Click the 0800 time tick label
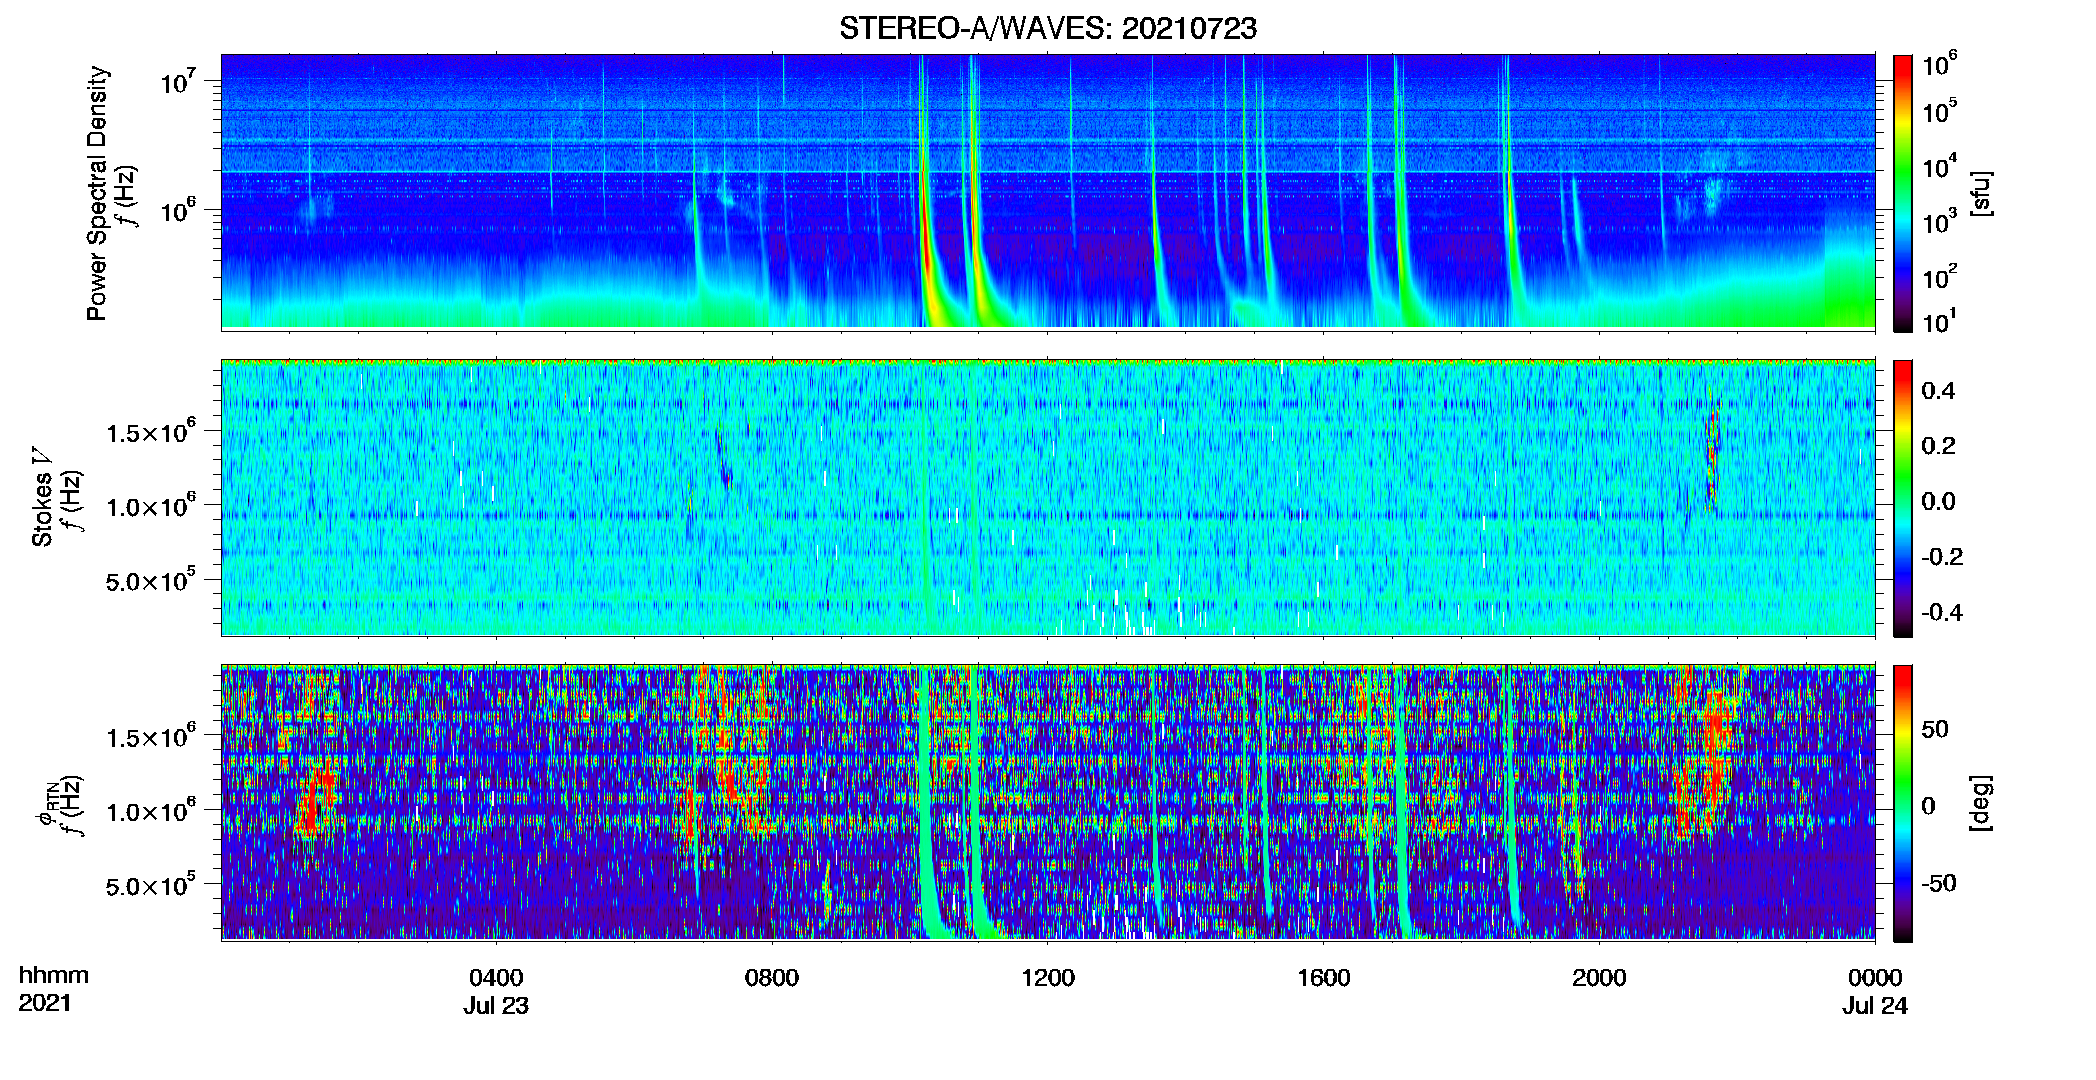This screenshot has width=2096, height=1080. tap(772, 978)
